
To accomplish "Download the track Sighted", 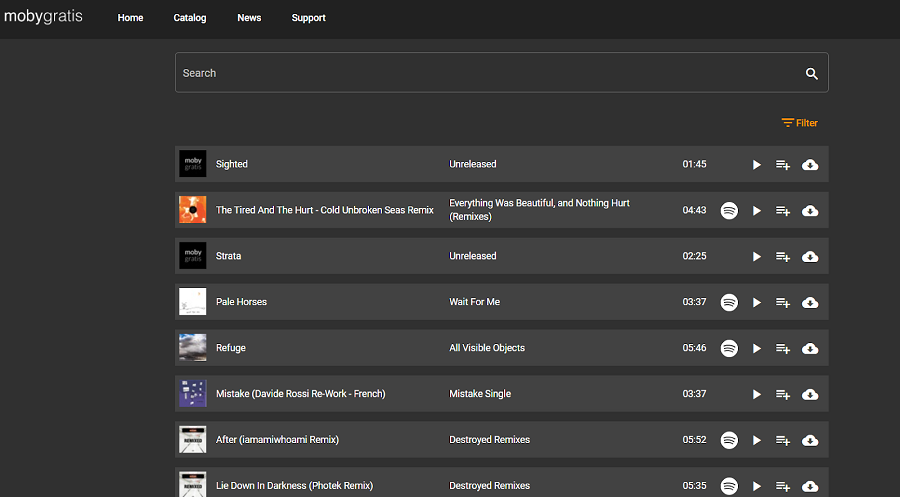I will [x=810, y=165].
